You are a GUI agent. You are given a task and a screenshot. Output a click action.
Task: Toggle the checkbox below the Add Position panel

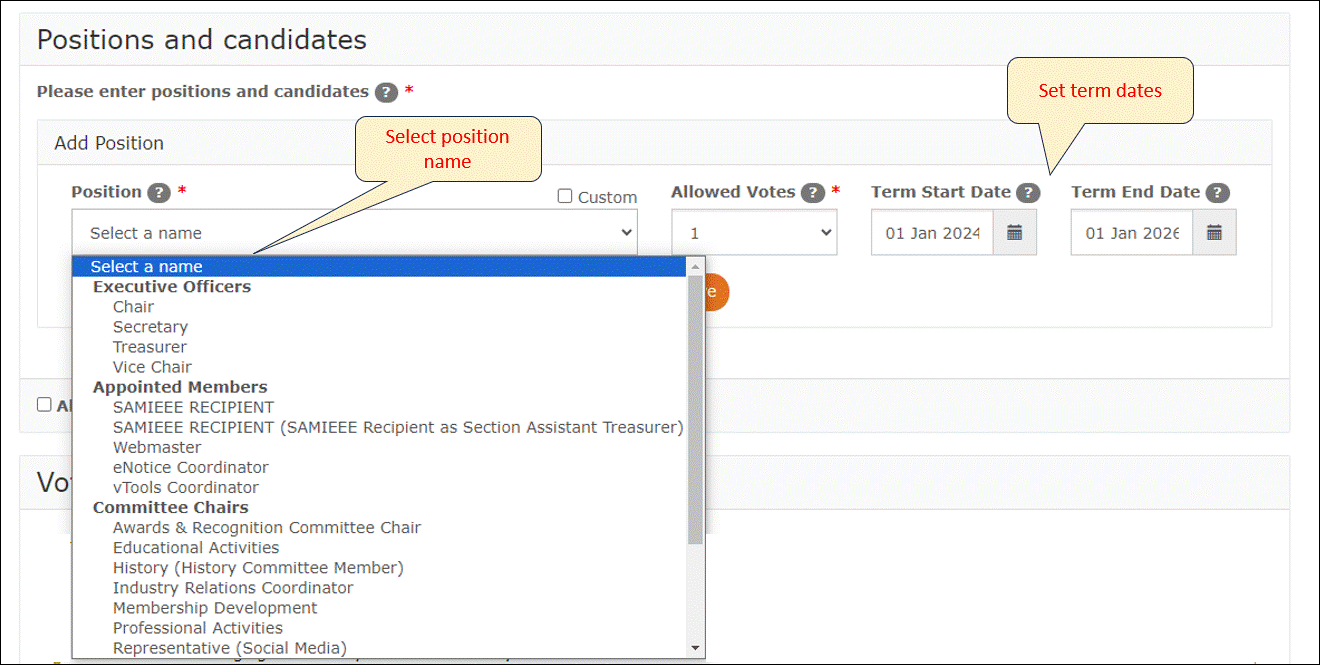tap(44, 405)
